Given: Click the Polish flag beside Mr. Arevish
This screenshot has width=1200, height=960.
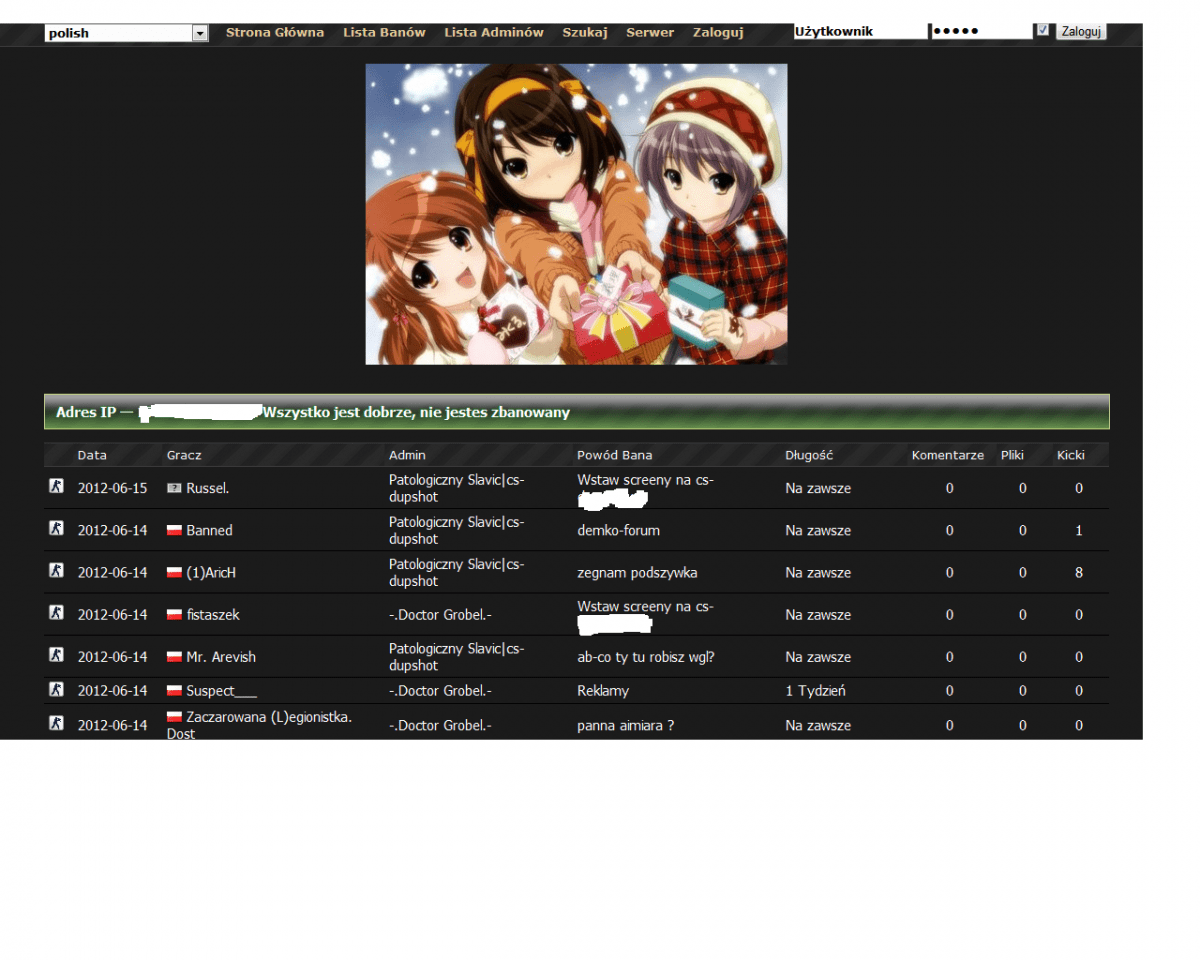Looking at the screenshot, I should point(174,656).
